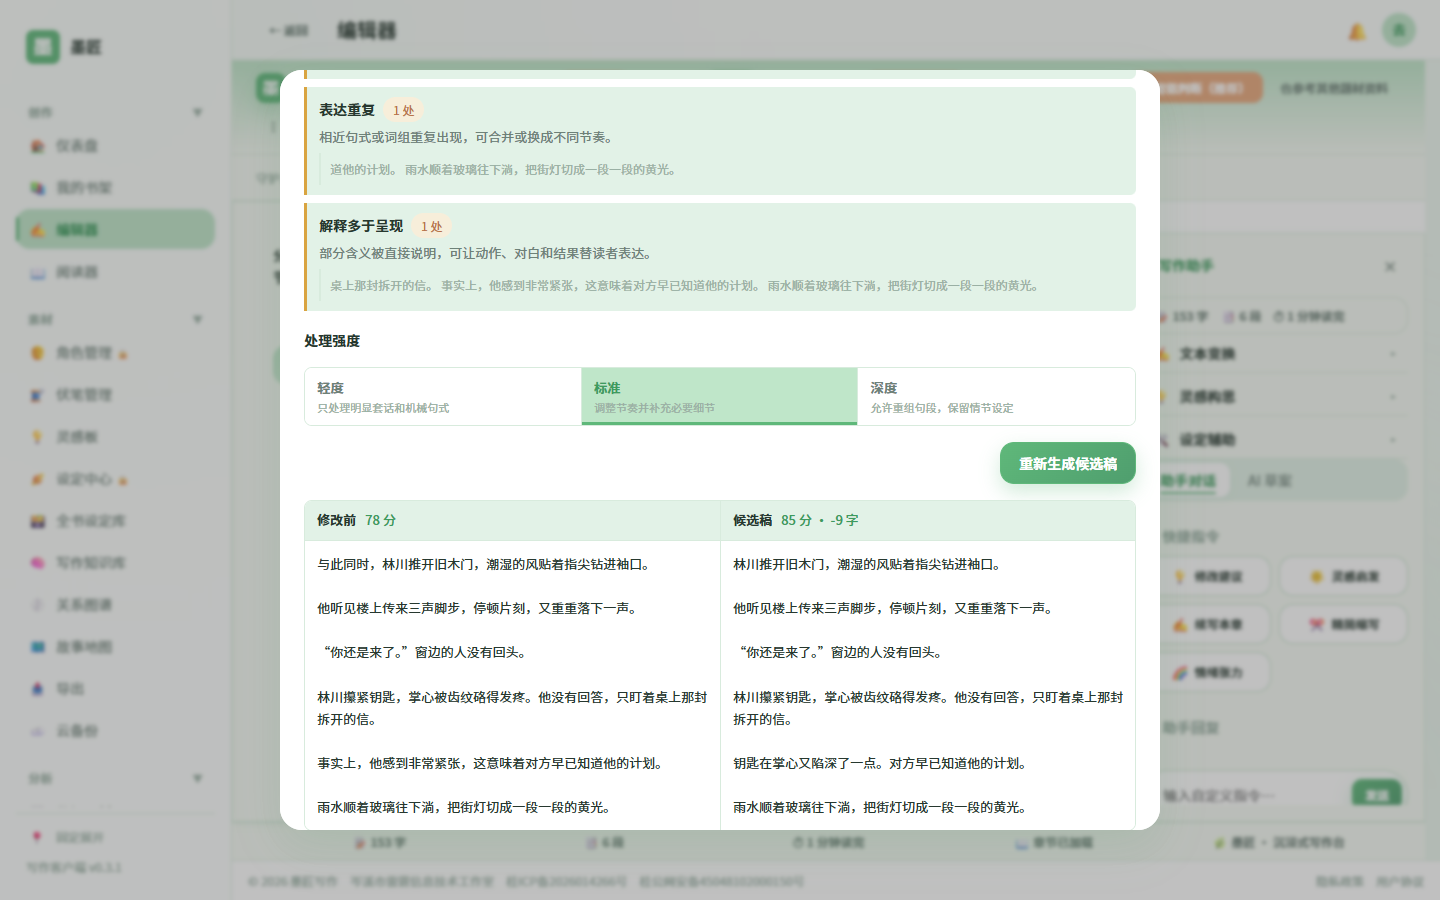Open the 表达重复 issue card

tap(720, 141)
